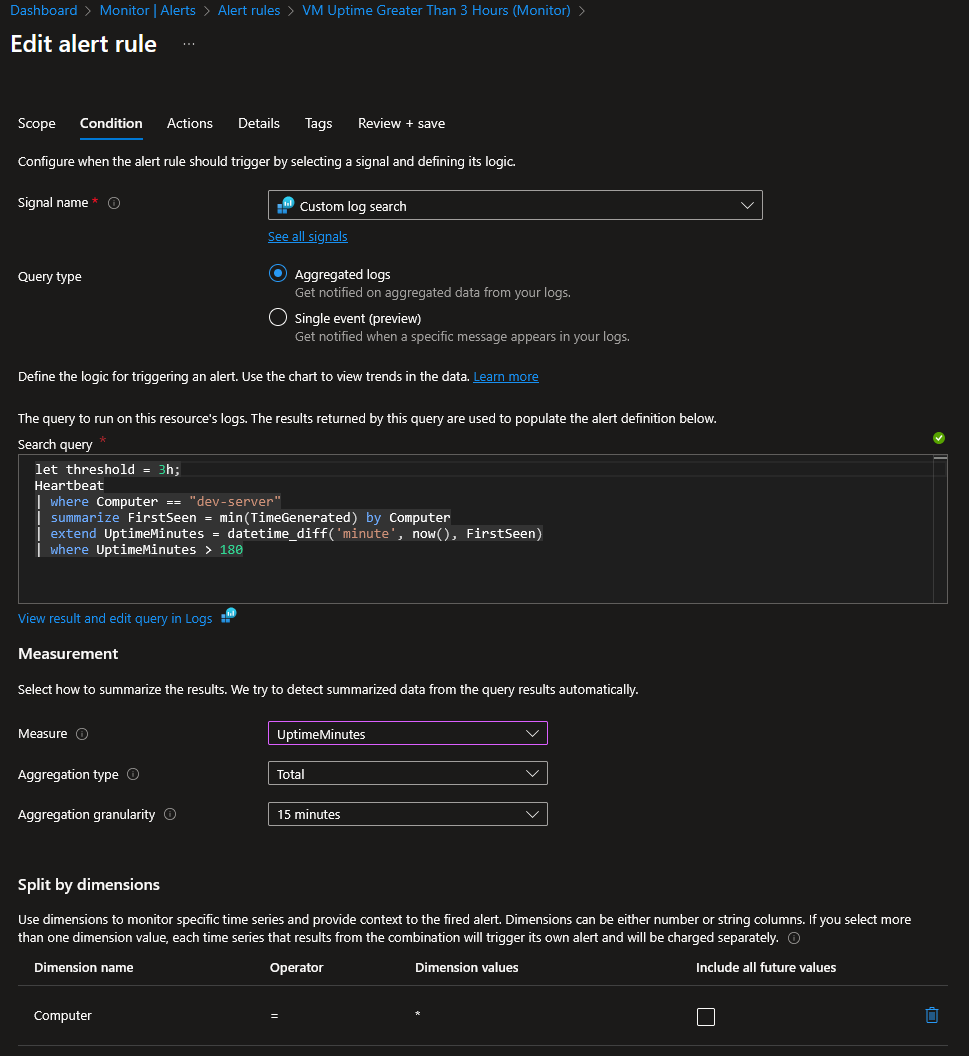Go to the Actions tab
The width and height of the screenshot is (969, 1056).
tap(190, 123)
